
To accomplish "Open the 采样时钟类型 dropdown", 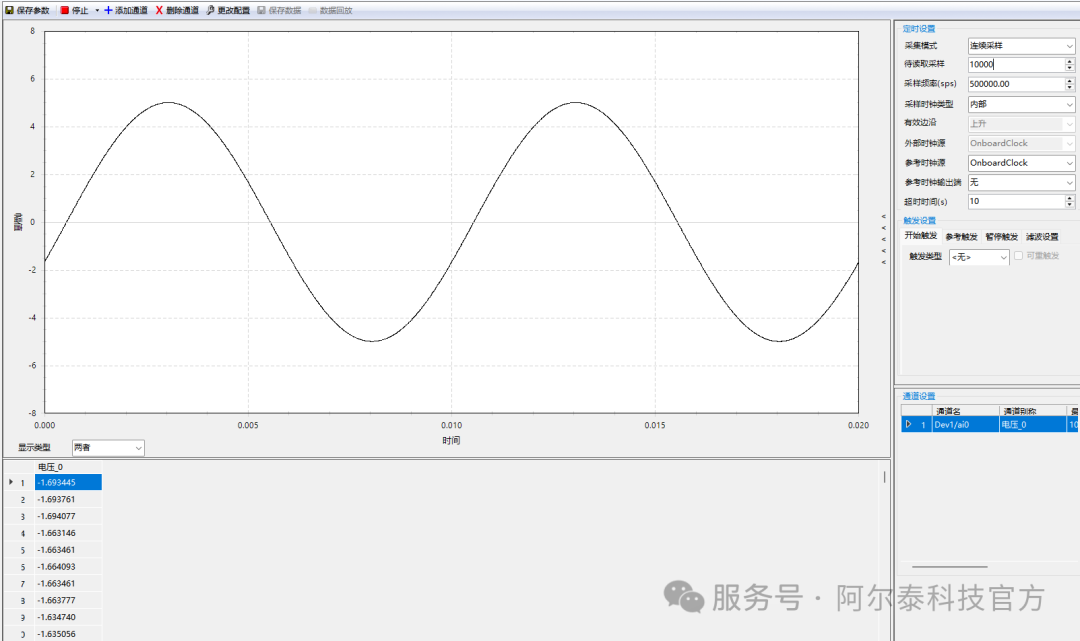I will coord(1069,104).
